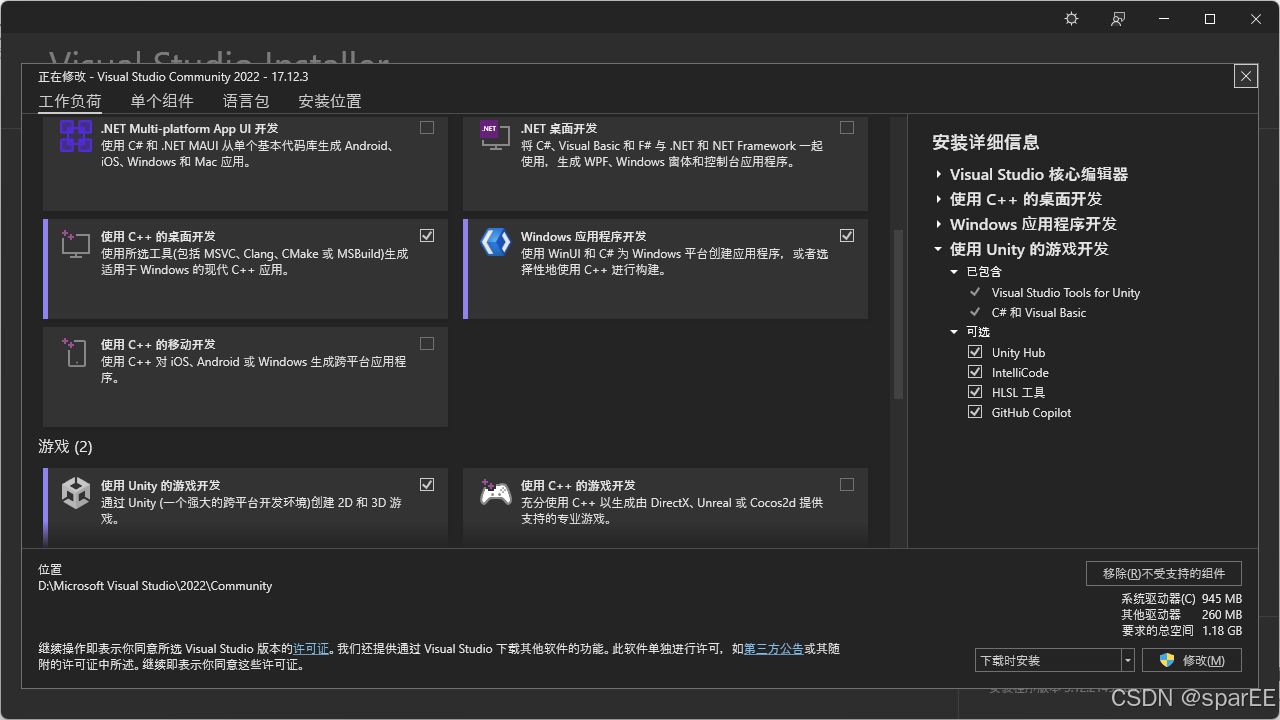Close the modify dialog with X
Image resolution: width=1280 pixels, height=720 pixels.
(x=1245, y=76)
